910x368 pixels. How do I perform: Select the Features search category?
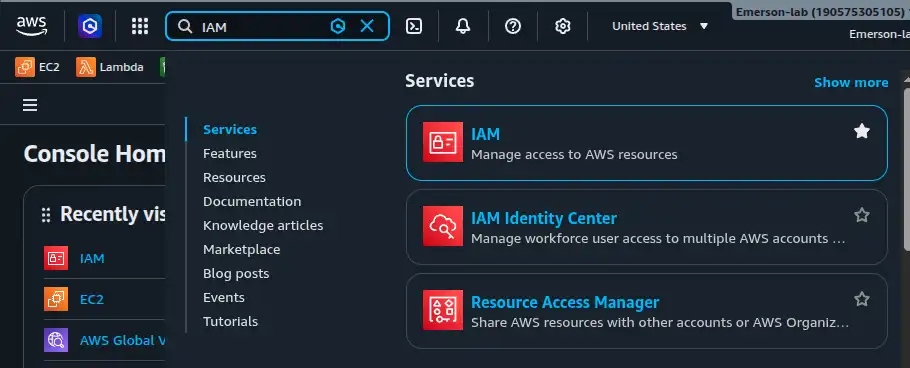pos(230,154)
